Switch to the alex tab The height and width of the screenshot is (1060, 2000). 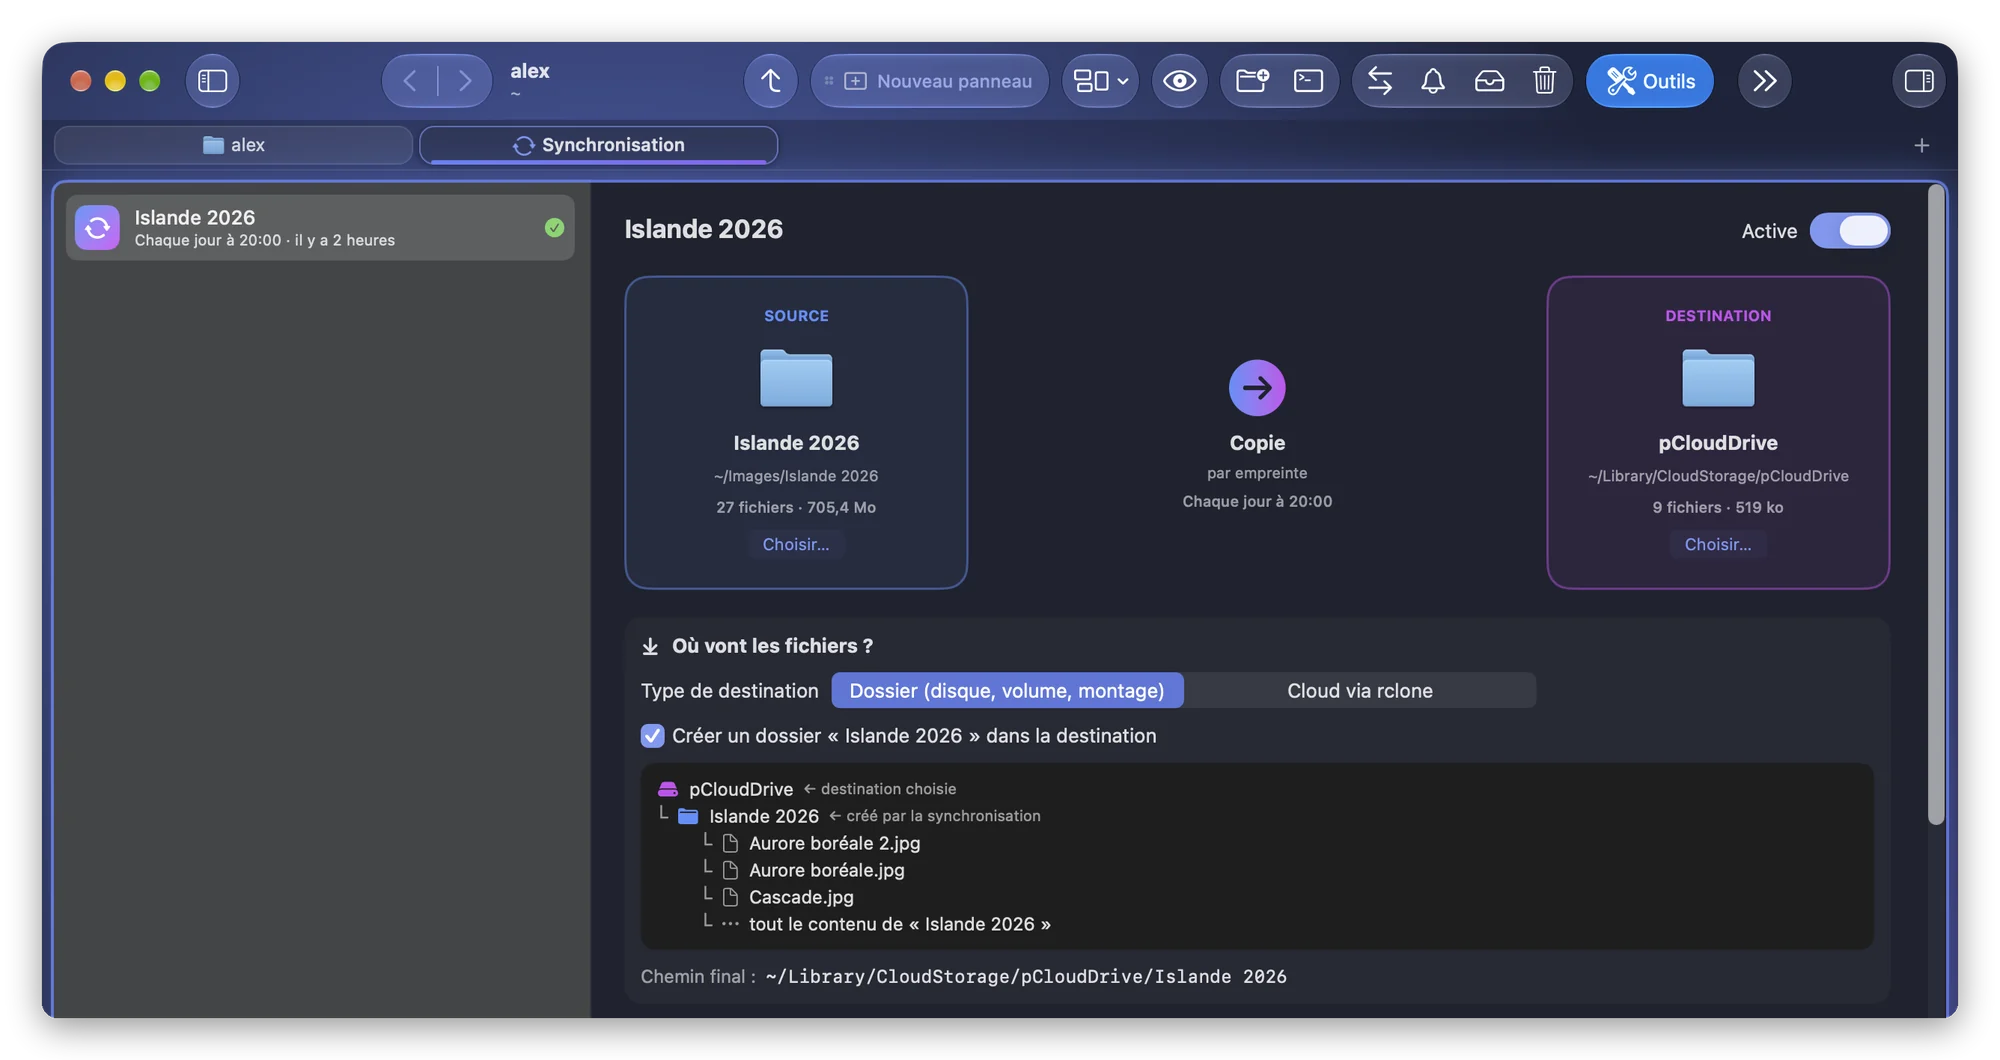point(233,145)
